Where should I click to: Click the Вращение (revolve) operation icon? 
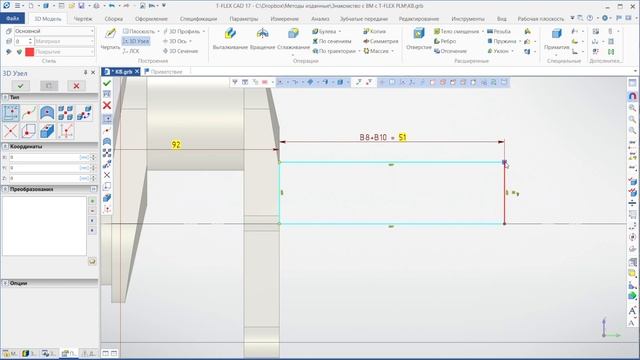point(262,33)
